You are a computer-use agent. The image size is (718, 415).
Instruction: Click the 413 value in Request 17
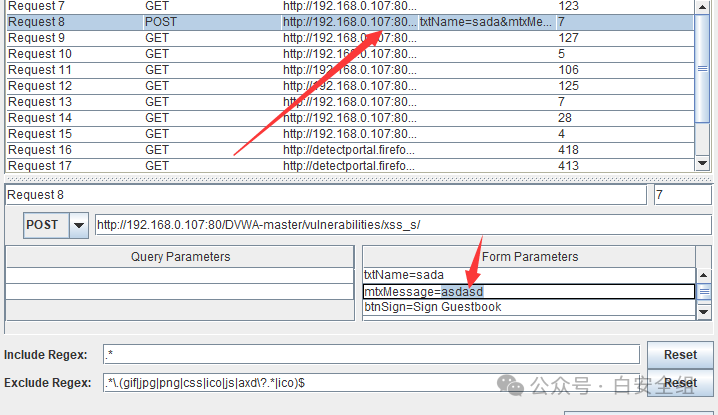click(x=568, y=166)
